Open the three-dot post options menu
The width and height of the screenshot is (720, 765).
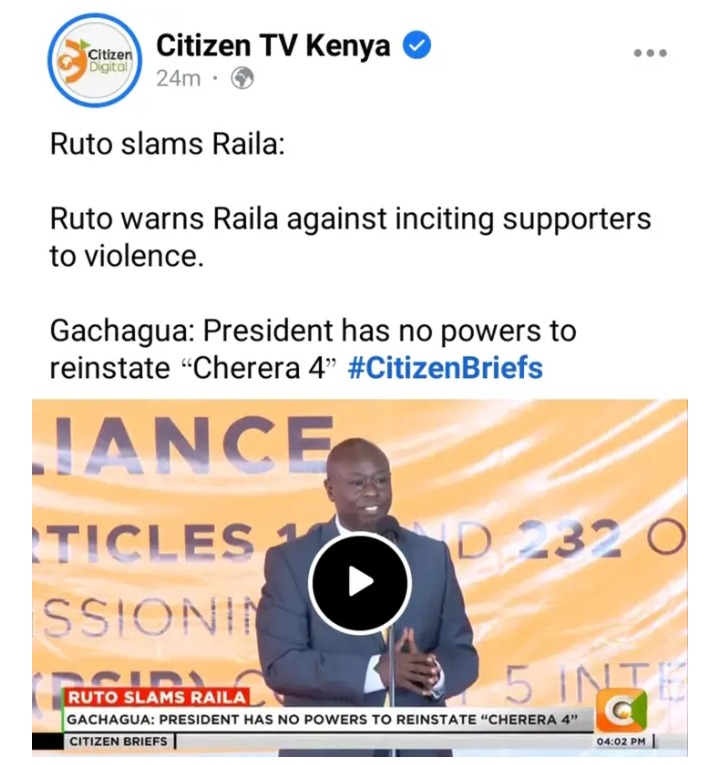pos(650,53)
